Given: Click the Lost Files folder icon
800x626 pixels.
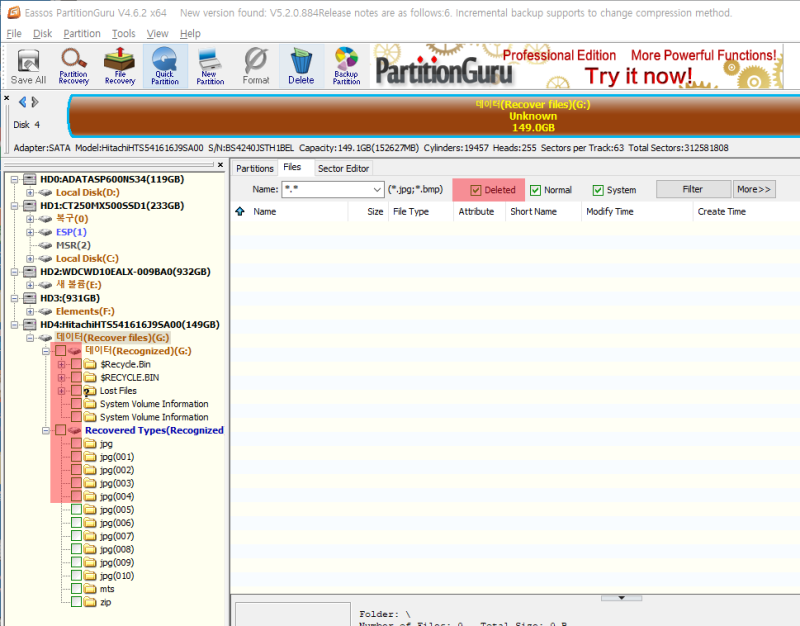Looking at the screenshot, I should point(90,391).
